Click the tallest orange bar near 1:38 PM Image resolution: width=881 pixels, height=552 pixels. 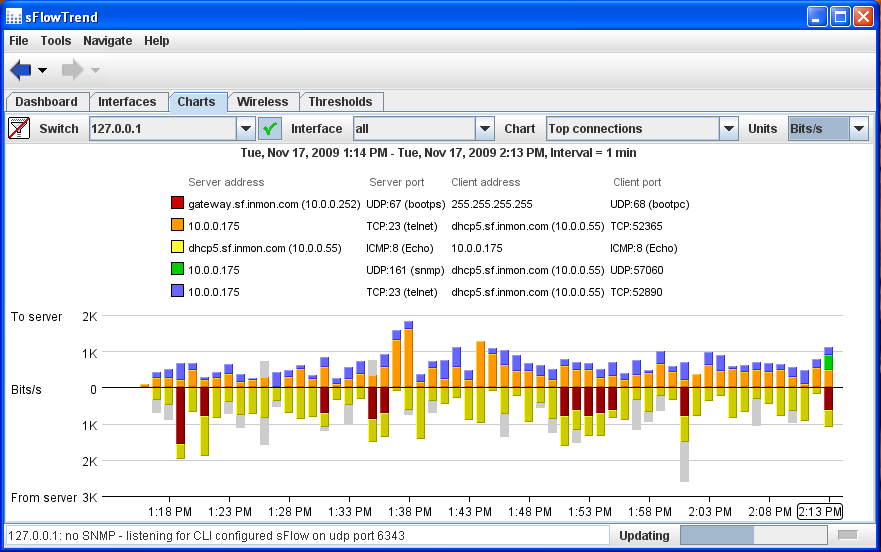408,358
